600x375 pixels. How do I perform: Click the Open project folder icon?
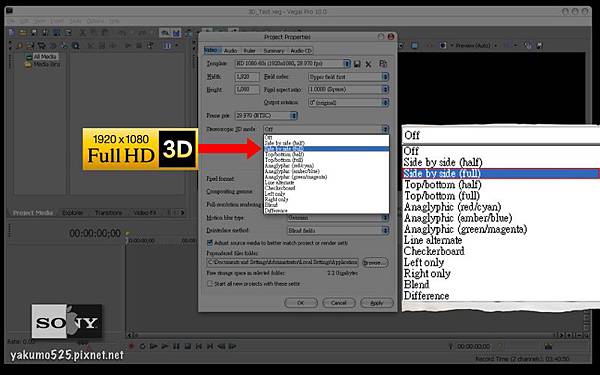pos(23,33)
